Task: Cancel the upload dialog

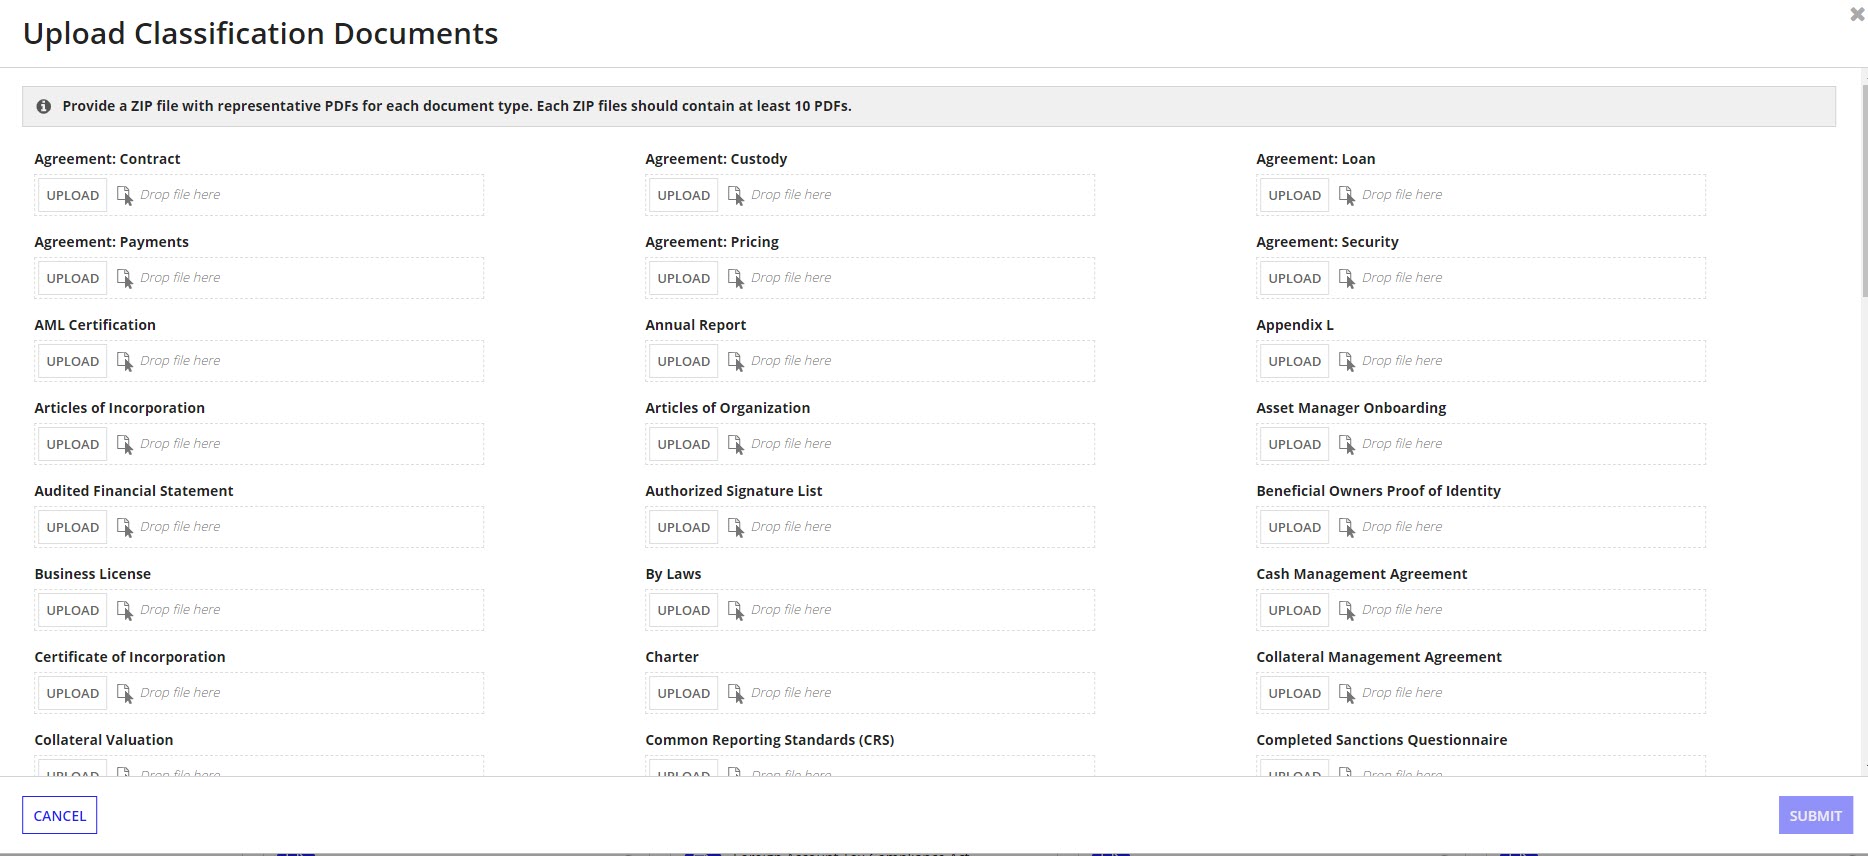Action: 60,815
